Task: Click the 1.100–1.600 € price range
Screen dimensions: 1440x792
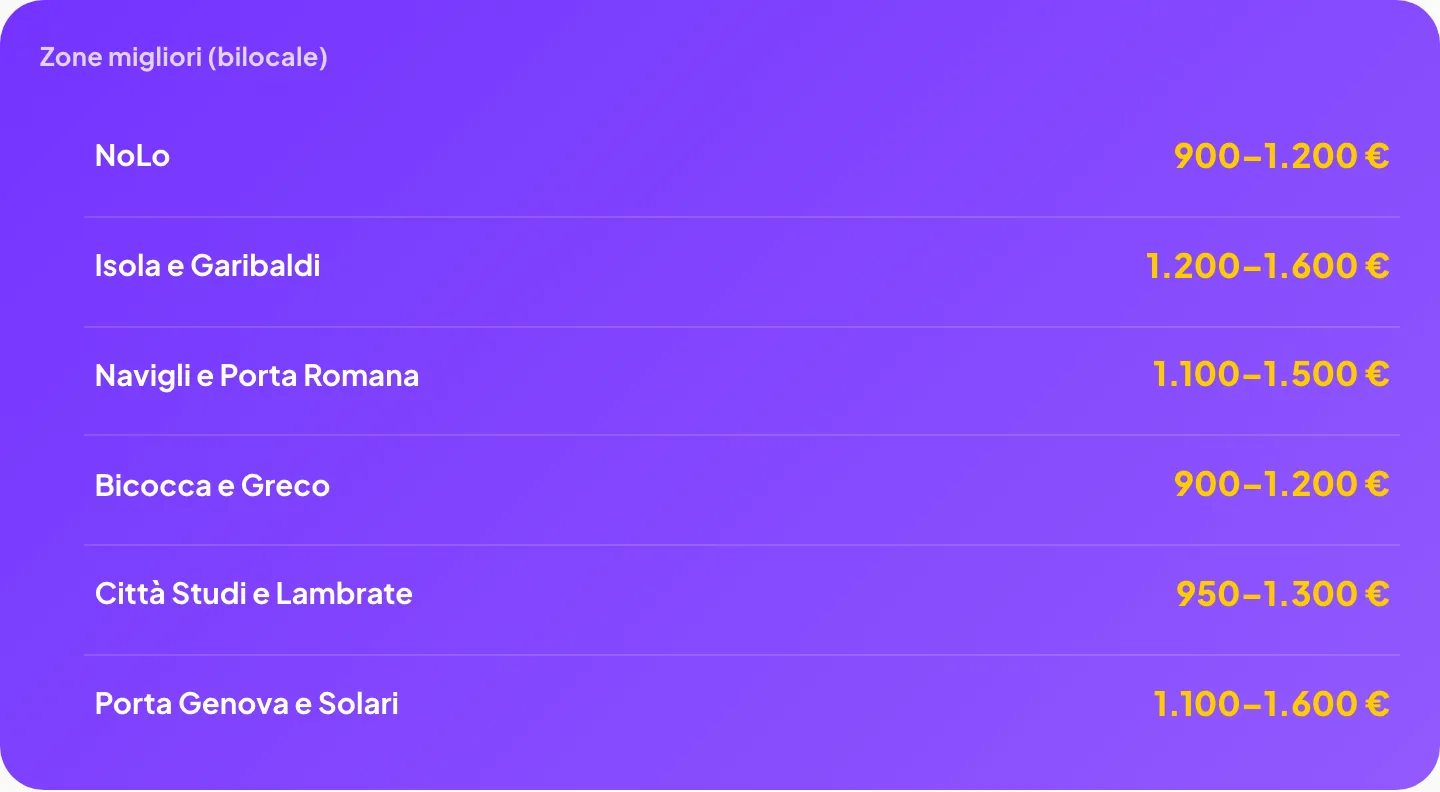Action: point(1271,703)
